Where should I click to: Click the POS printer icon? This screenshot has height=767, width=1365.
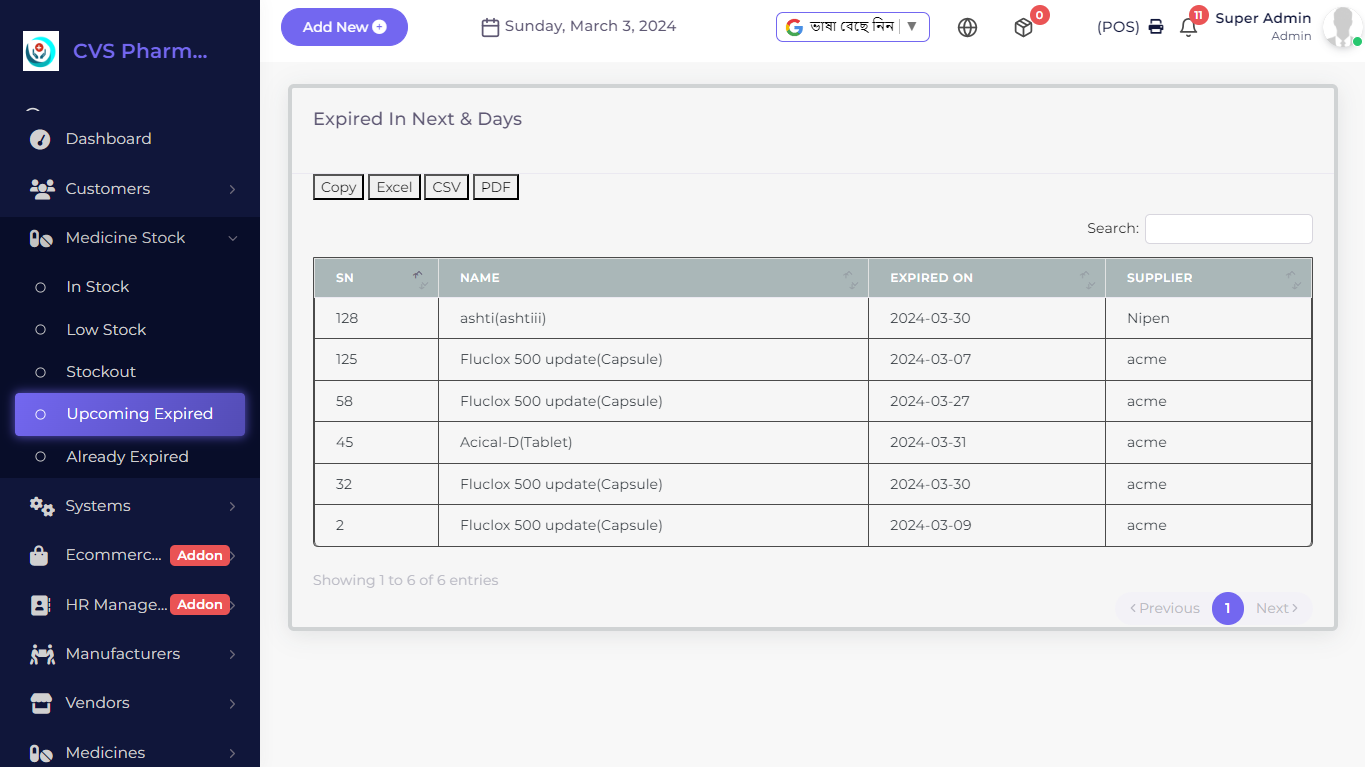coord(1155,27)
